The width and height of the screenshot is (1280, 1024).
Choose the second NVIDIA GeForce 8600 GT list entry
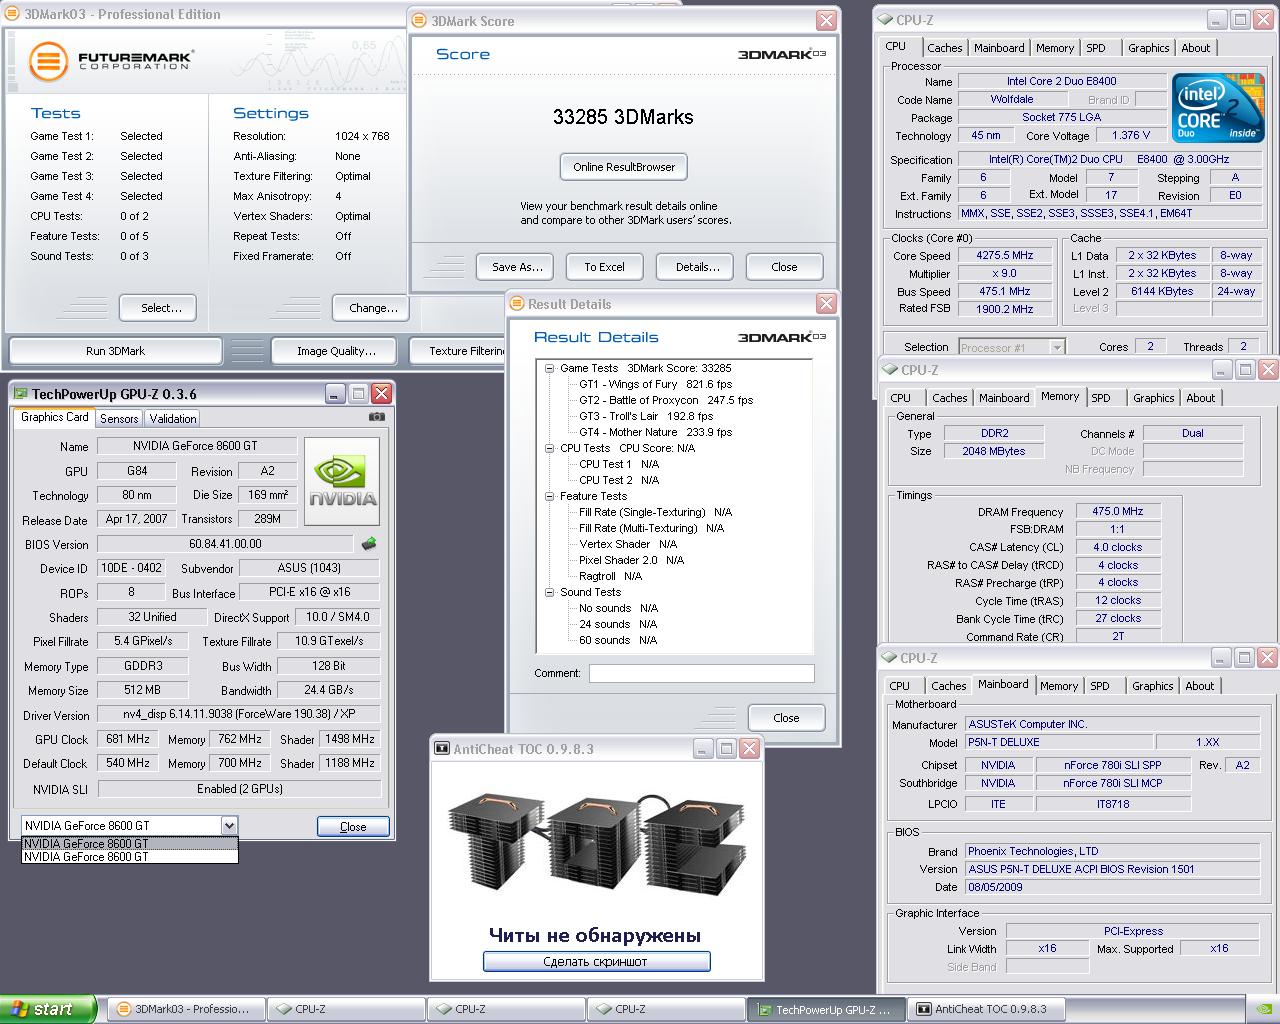130,857
